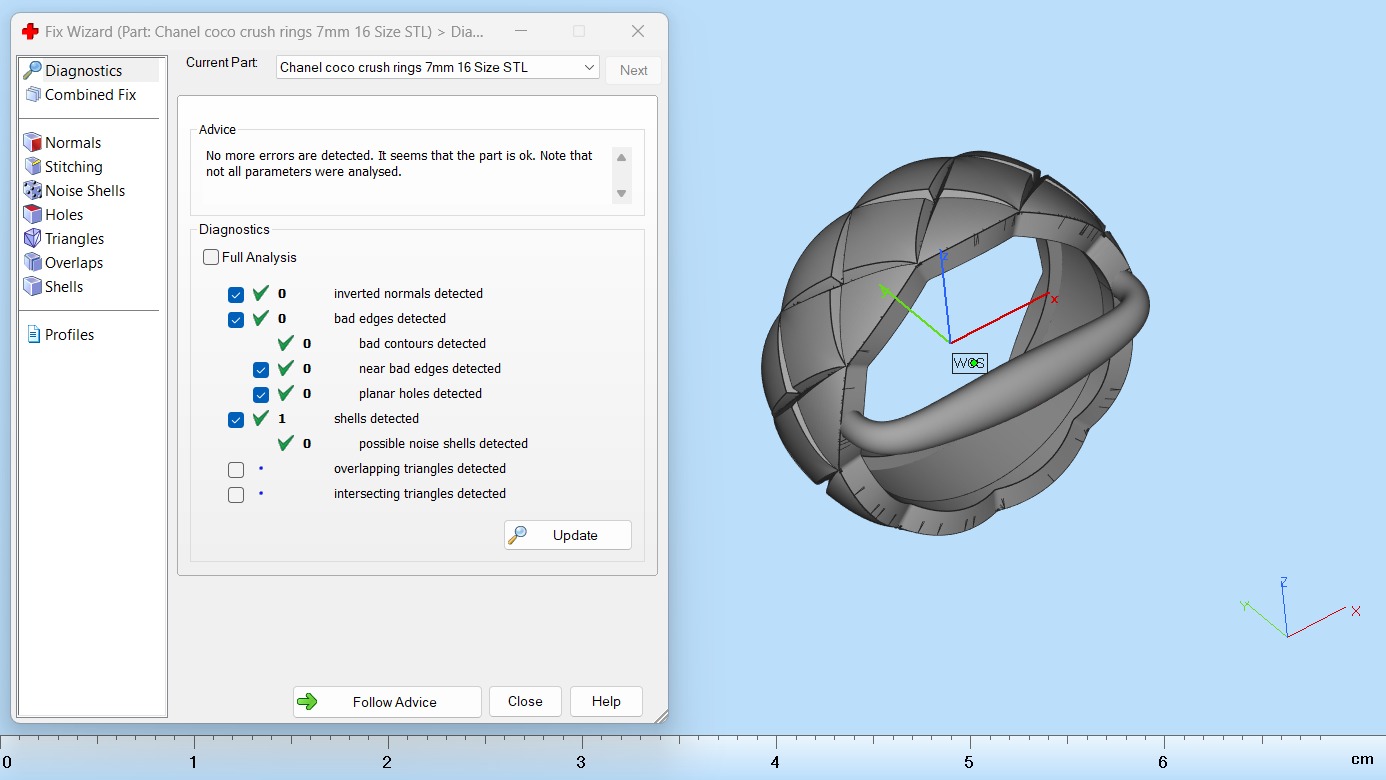The width and height of the screenshot is (1386, 780).
Task: Click the Overlaps cube icon
Action: click(x=32, y=263)
